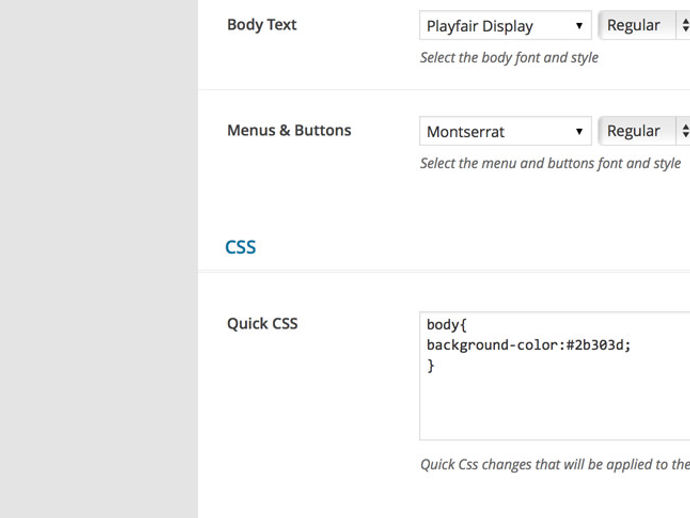
Task: Click the blue CSS section heading
Action: click(240, 247)
